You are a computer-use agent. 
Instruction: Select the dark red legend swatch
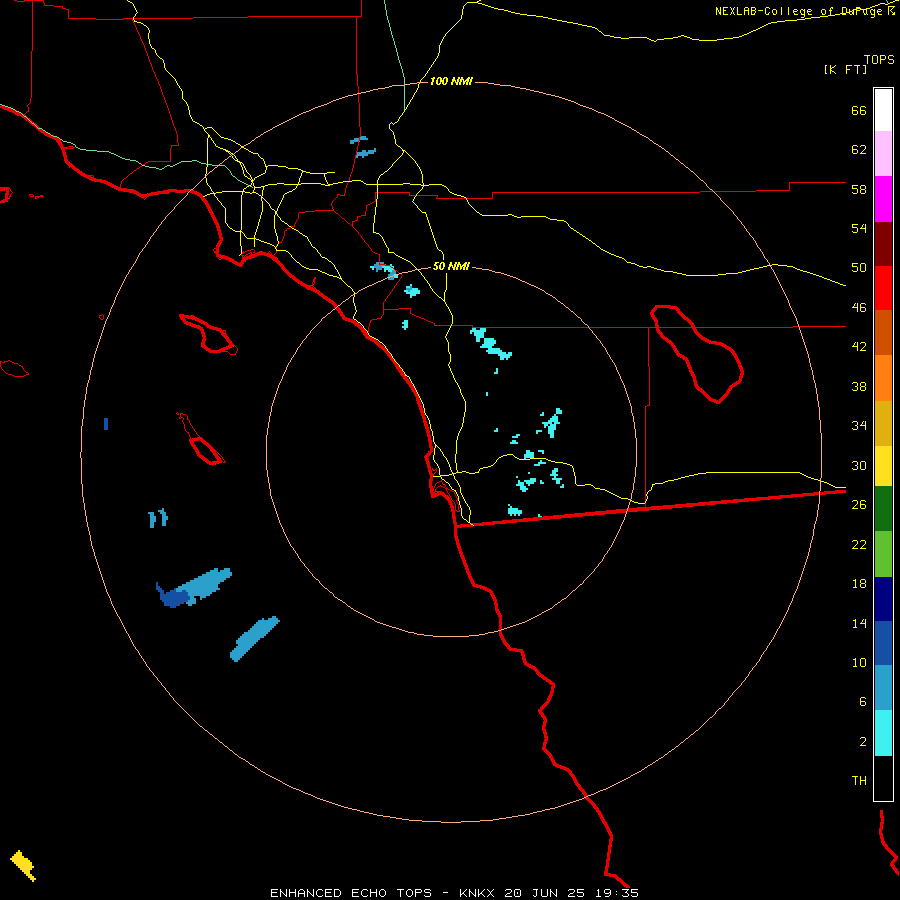[883, 244]
